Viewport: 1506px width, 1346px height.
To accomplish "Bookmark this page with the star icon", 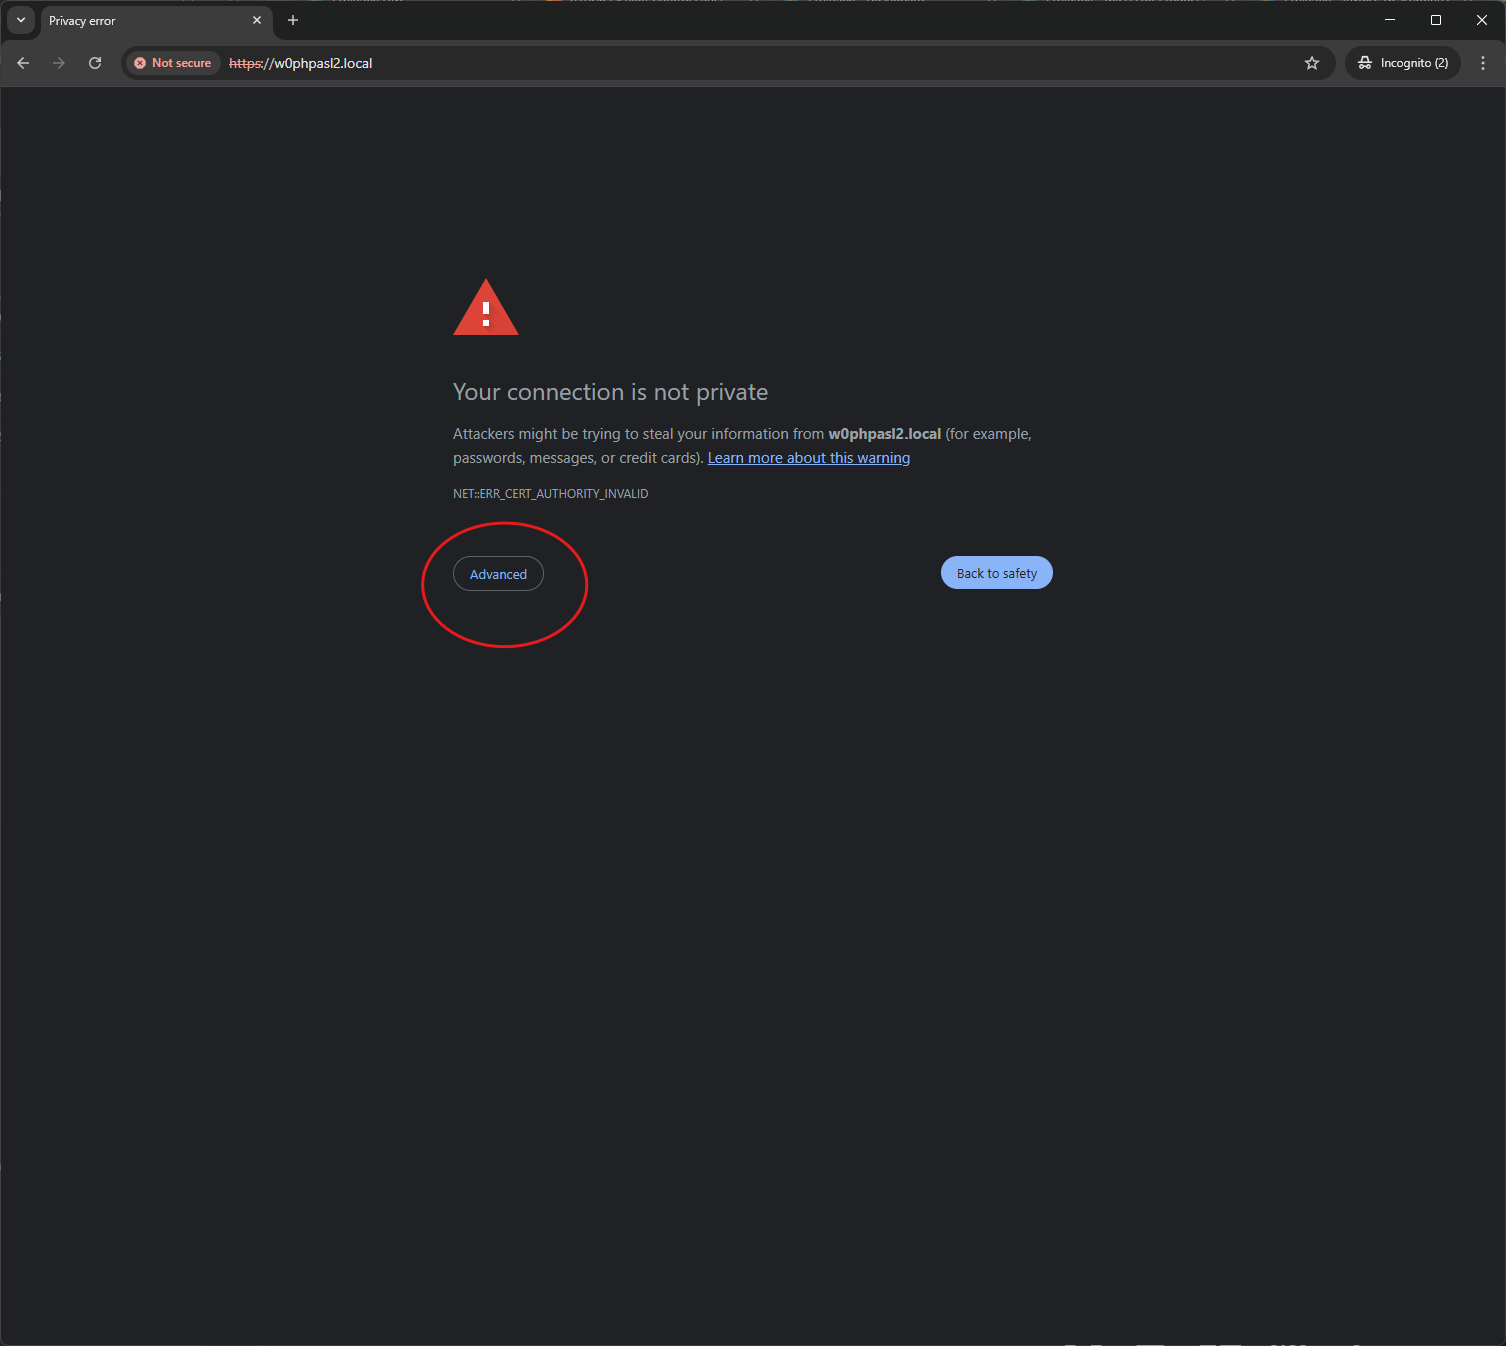I will tap(1312, 63).
